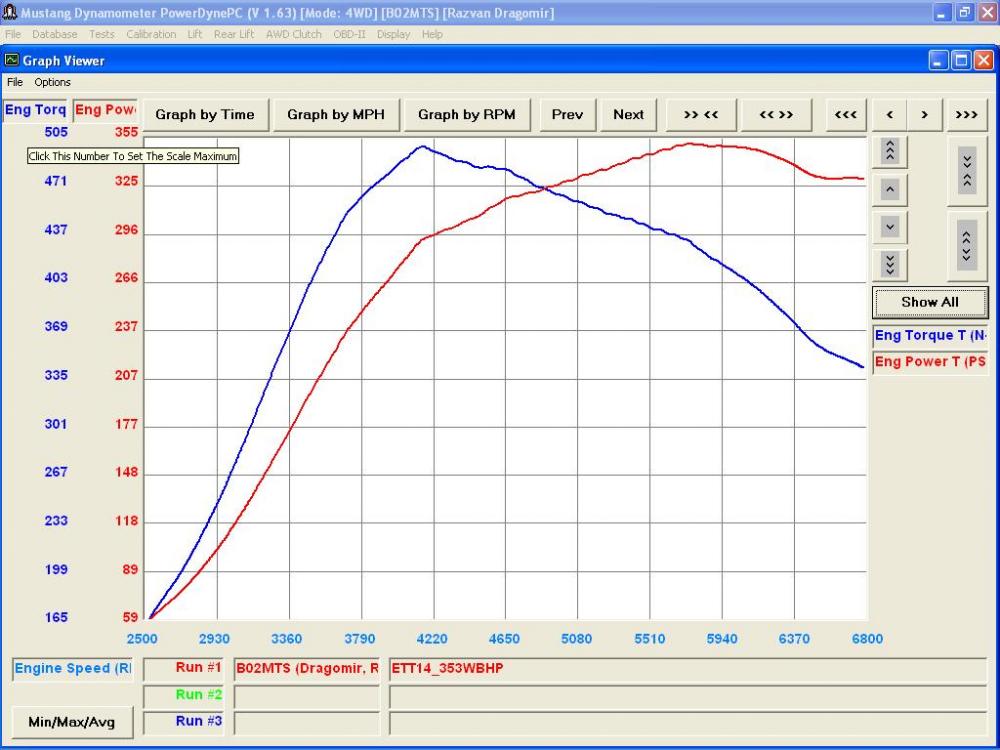Click the single up-chevron scroll button
The image size is (1000, 750).
coord(890,189)
